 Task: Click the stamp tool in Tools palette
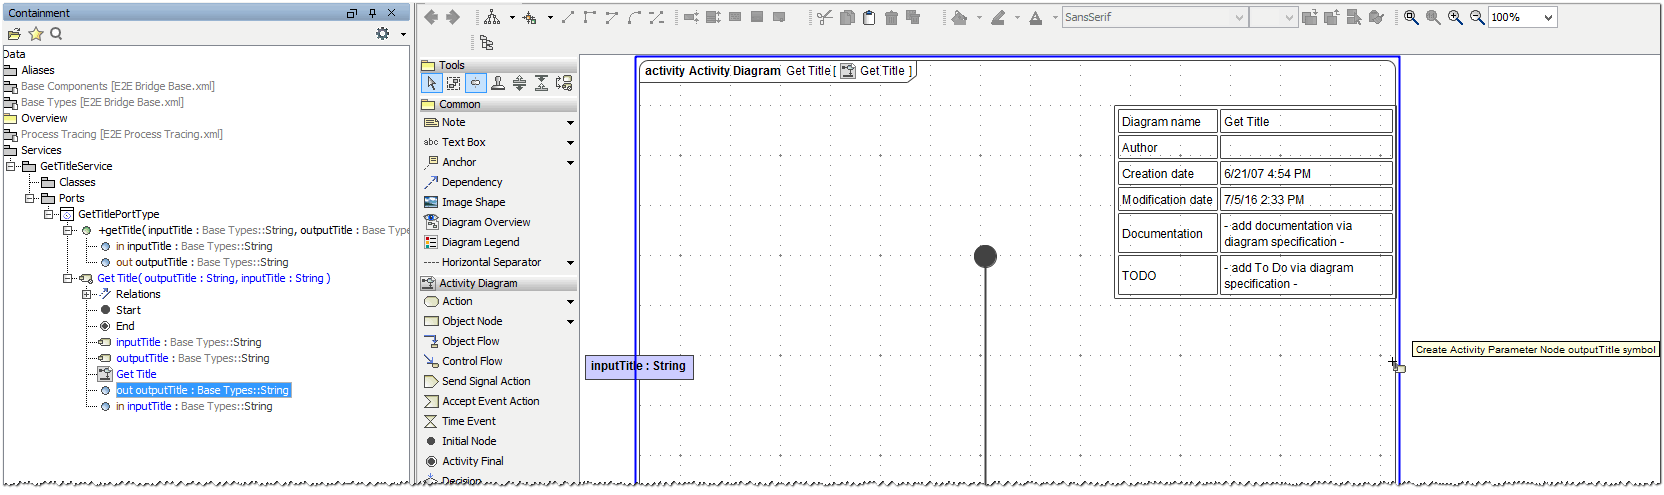[497, 83]
